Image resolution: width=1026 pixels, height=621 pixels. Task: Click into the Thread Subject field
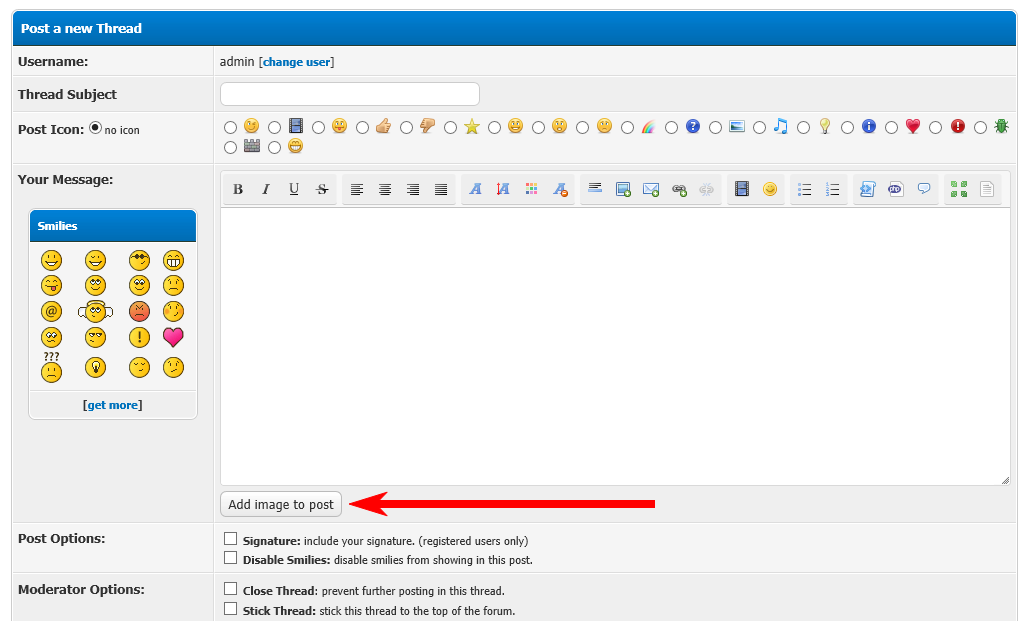(349, 94)
